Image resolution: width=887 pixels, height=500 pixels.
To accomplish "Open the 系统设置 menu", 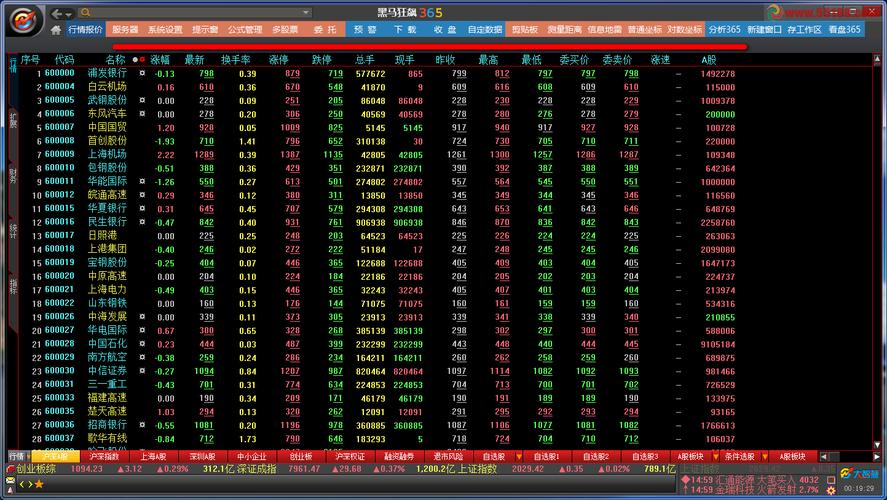I will tap(165, 30).
